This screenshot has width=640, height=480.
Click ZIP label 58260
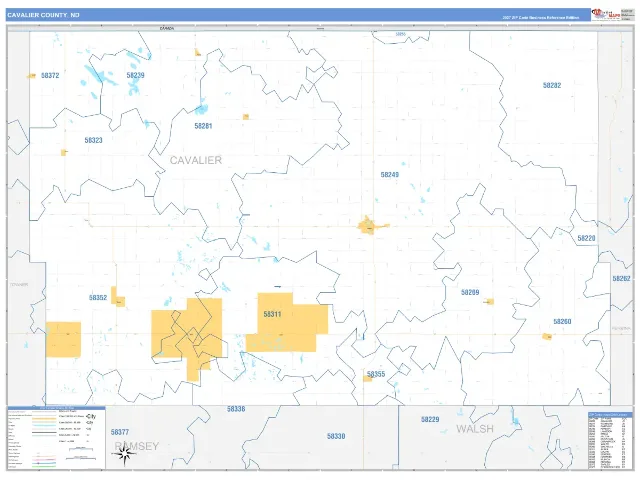[562, 322]
